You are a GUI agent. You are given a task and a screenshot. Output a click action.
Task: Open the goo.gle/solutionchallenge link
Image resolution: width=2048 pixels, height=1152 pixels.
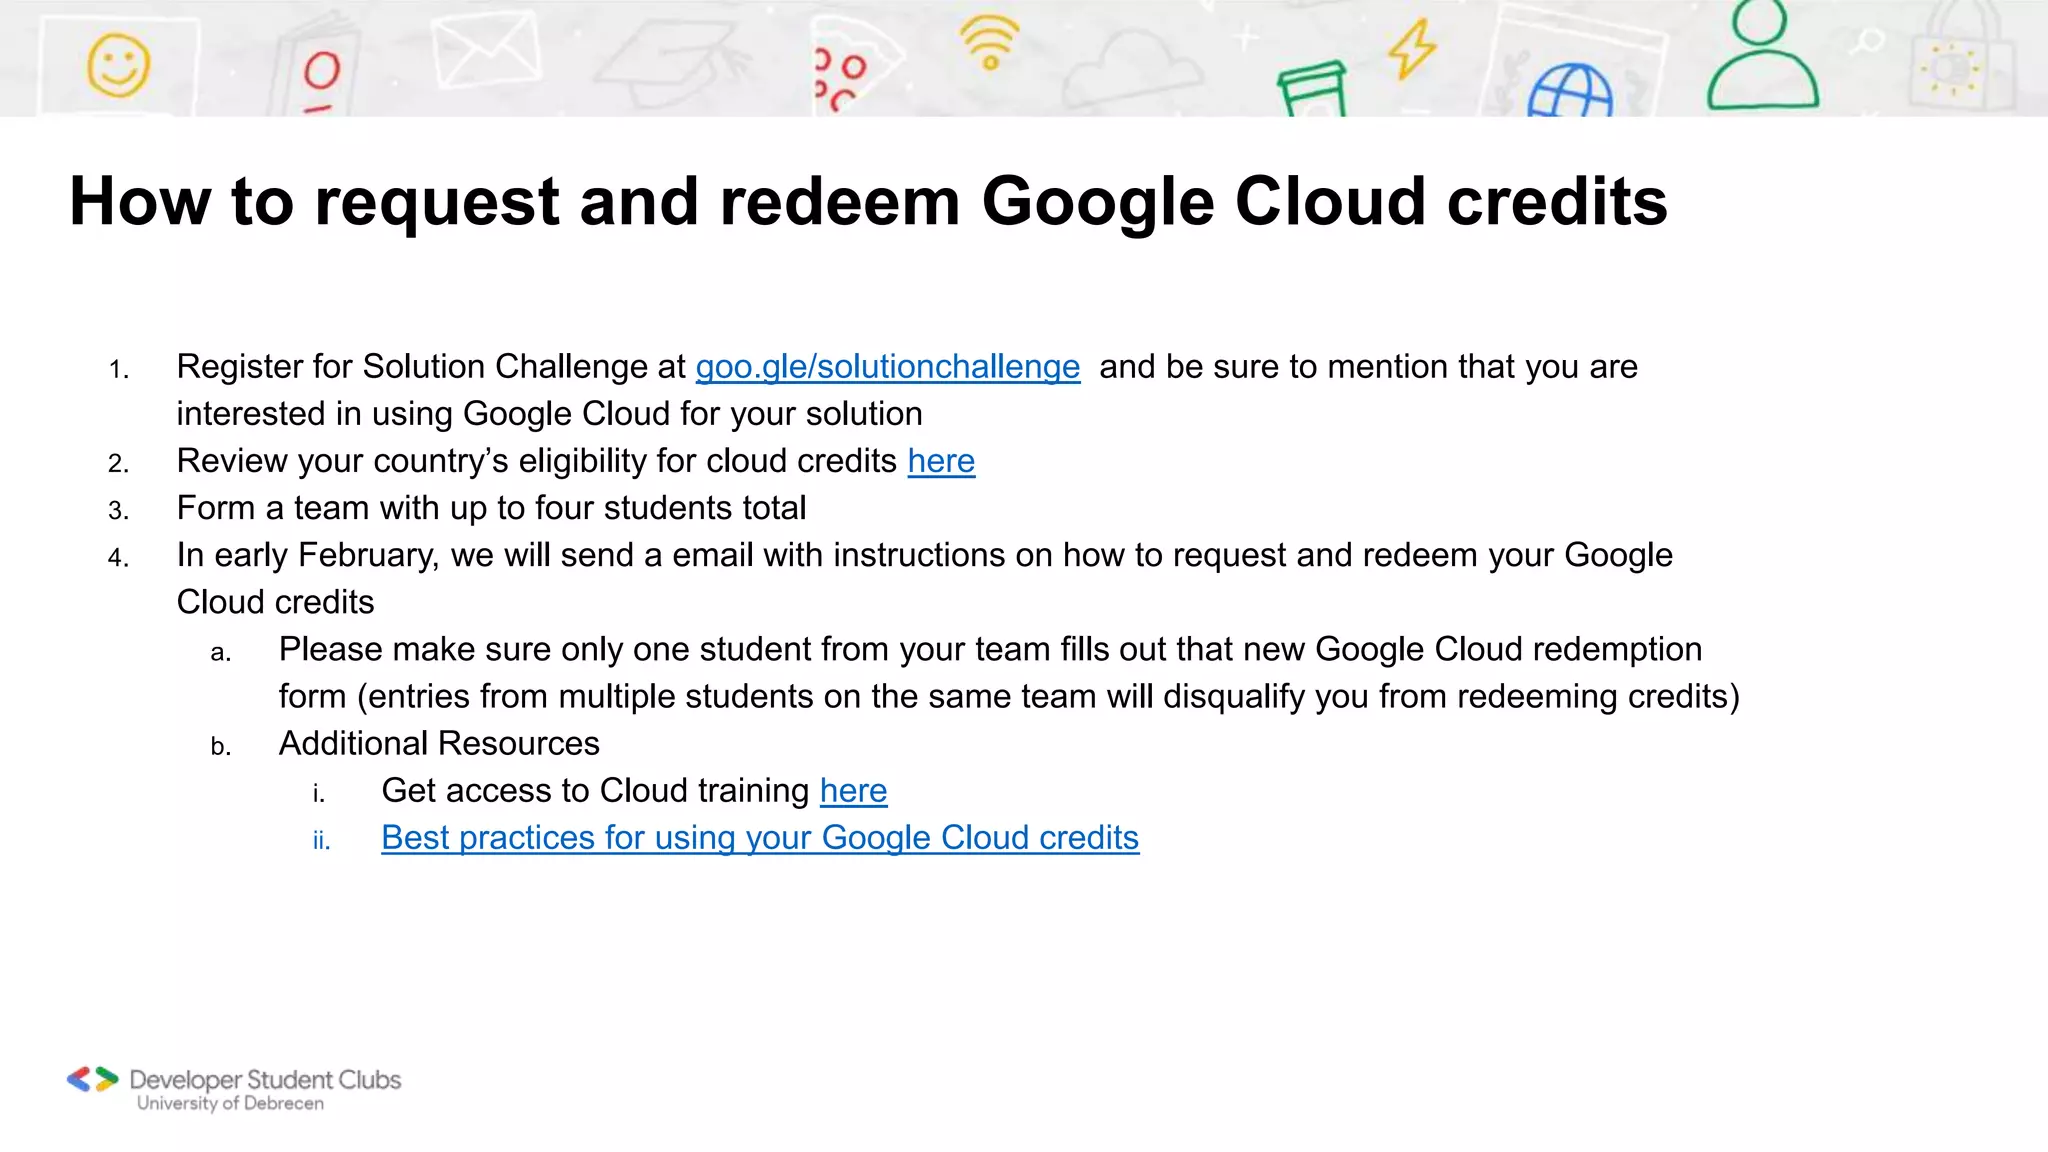[x=887, y=367]
